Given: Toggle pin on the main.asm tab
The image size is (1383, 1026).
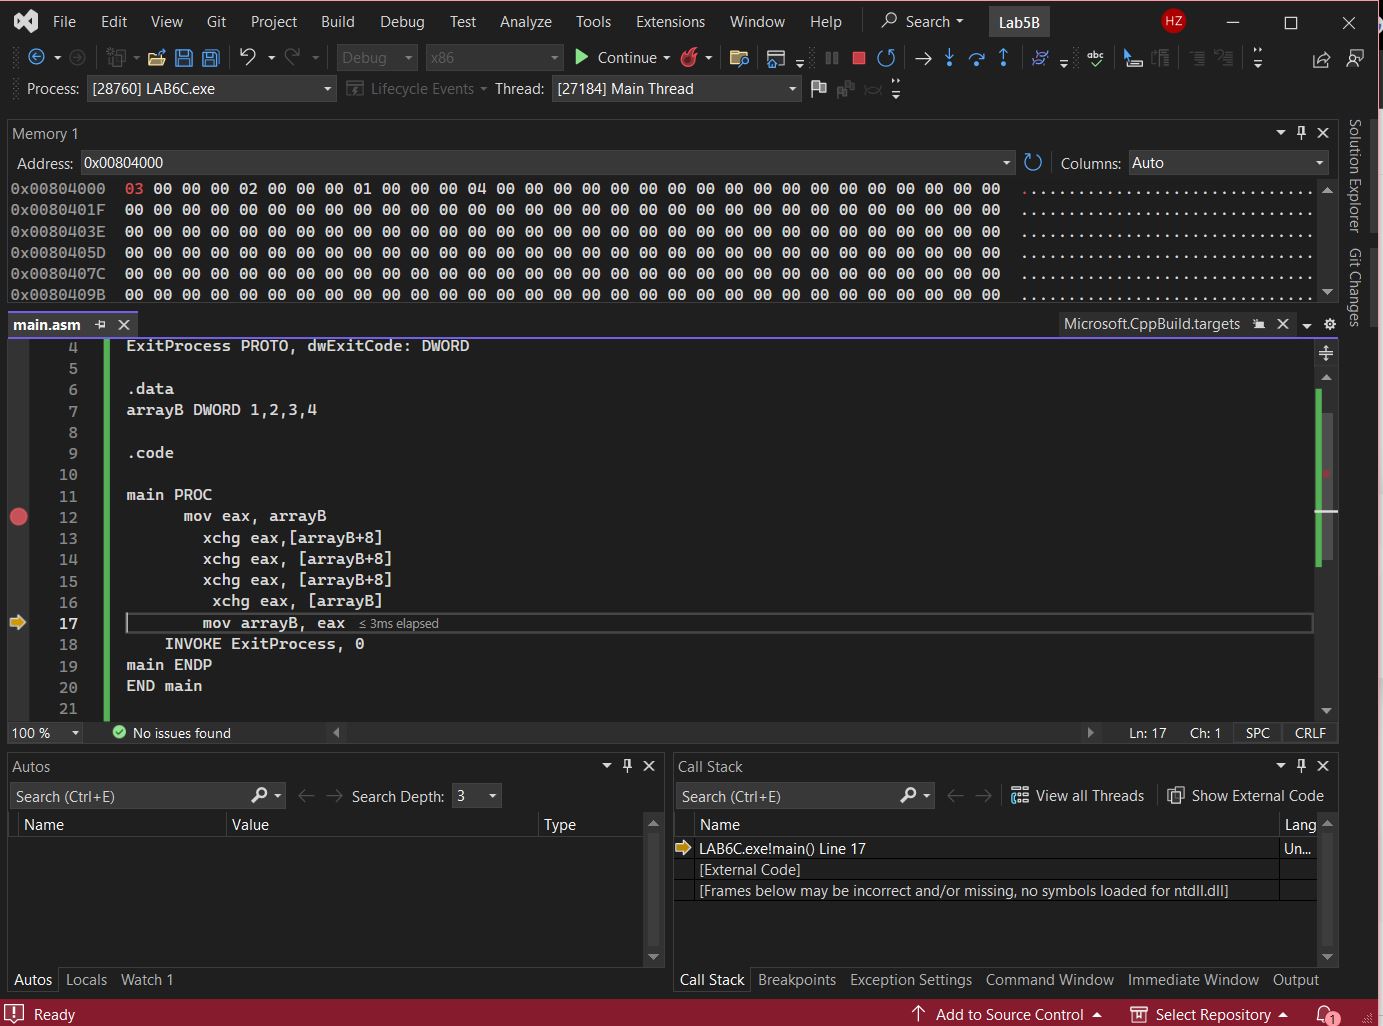Looking at the screenshot, I should 100,325.
